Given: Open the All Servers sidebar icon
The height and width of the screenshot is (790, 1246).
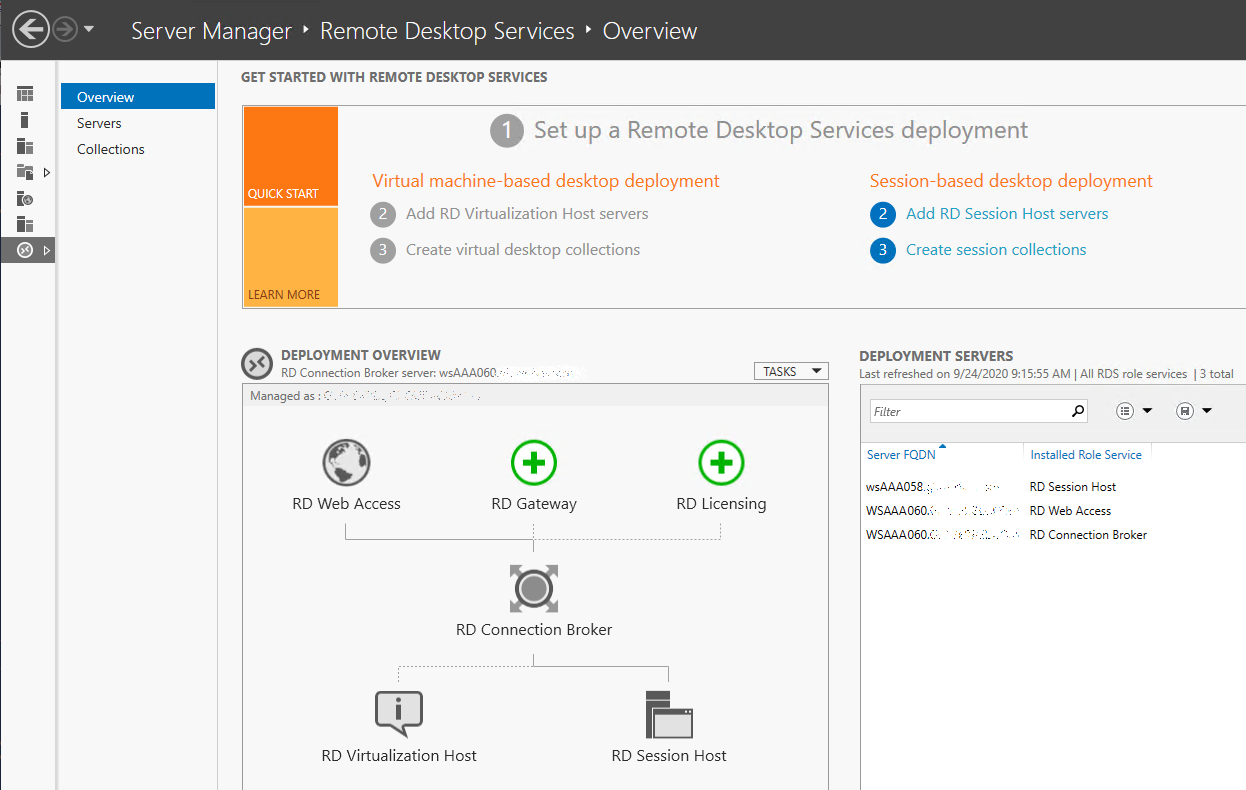Looking at the screenshot, I should [25, 146].
